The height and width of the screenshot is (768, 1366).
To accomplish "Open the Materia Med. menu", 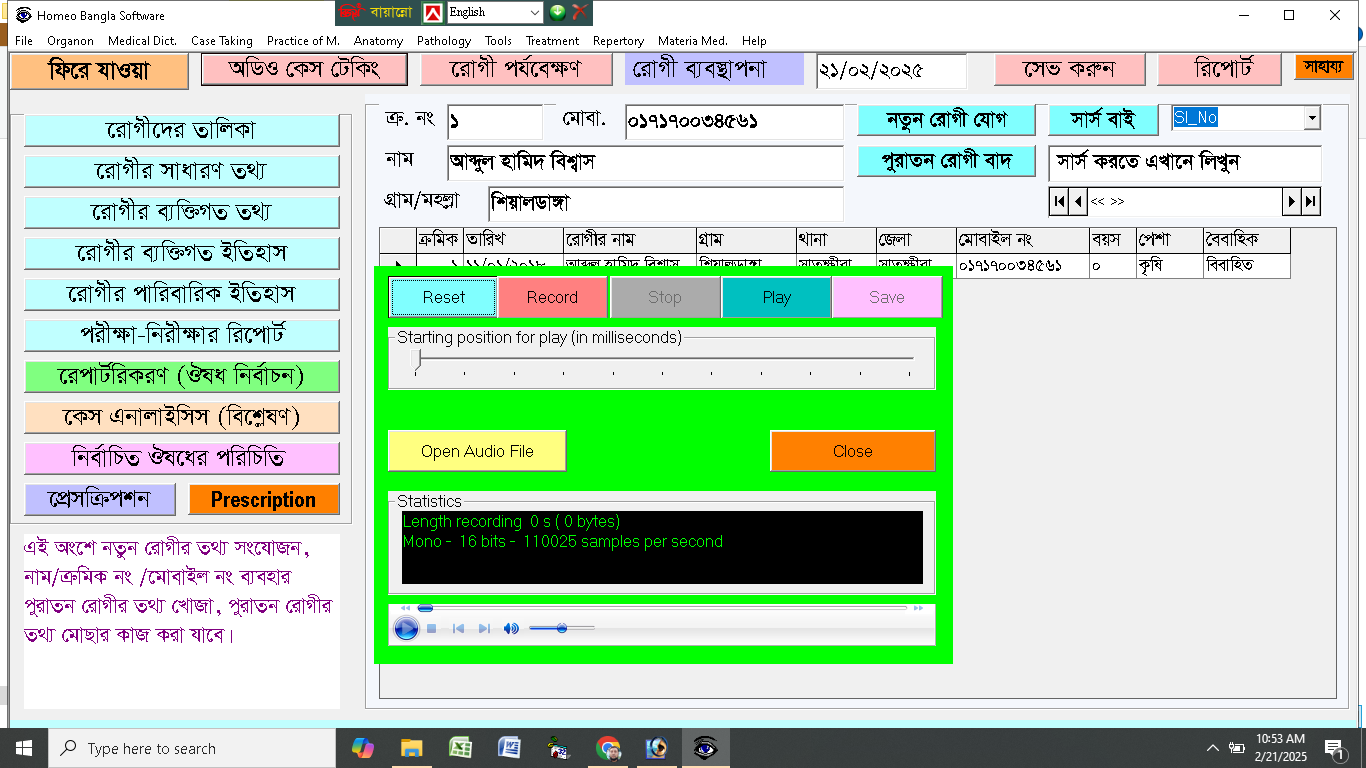I will (x=692, y=41).
